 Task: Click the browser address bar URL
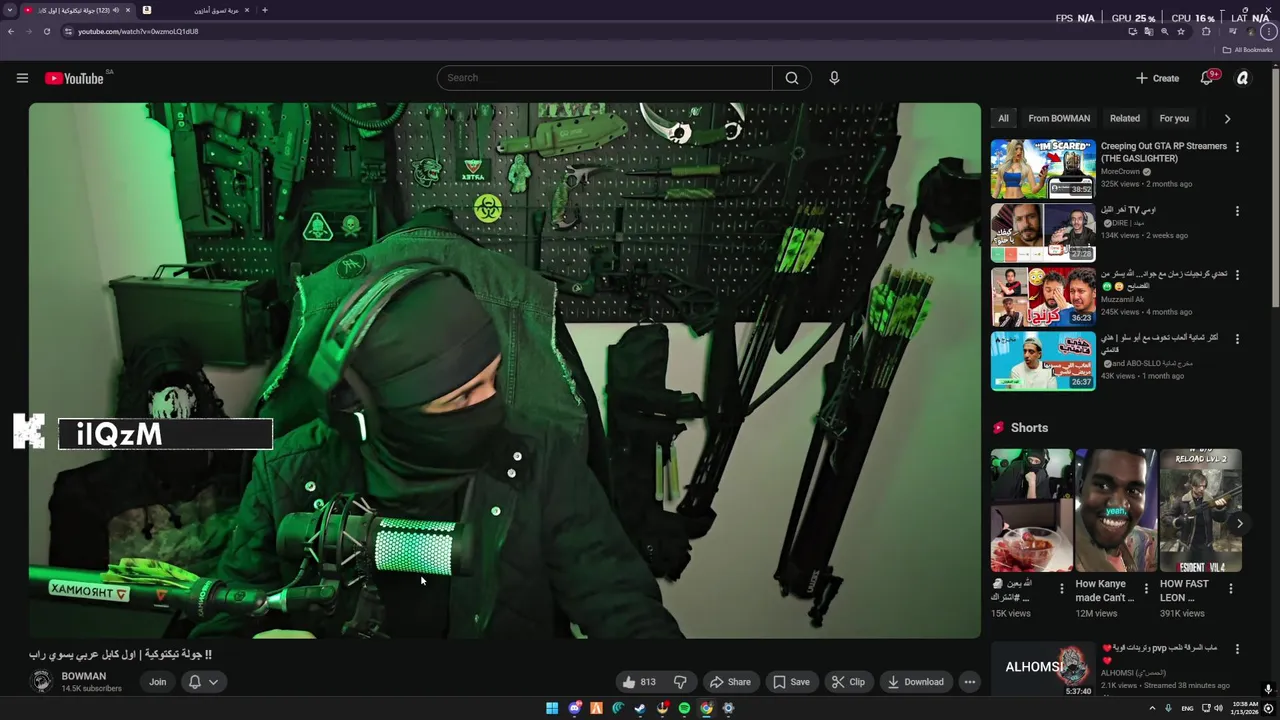[138, 31]
